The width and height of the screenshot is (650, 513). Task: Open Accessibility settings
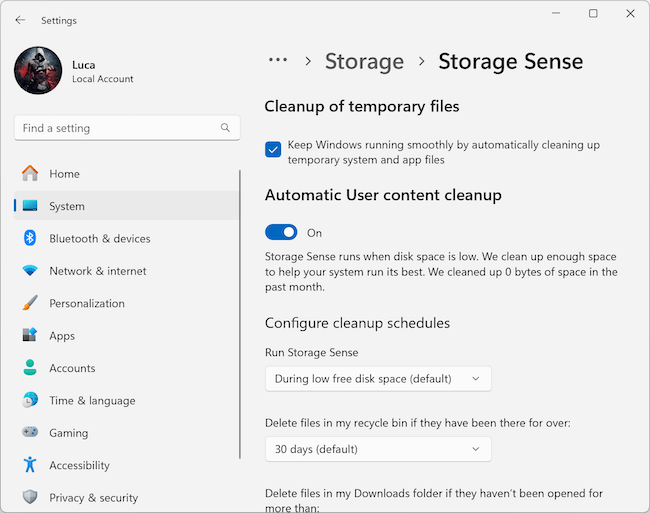pos(126,465)
